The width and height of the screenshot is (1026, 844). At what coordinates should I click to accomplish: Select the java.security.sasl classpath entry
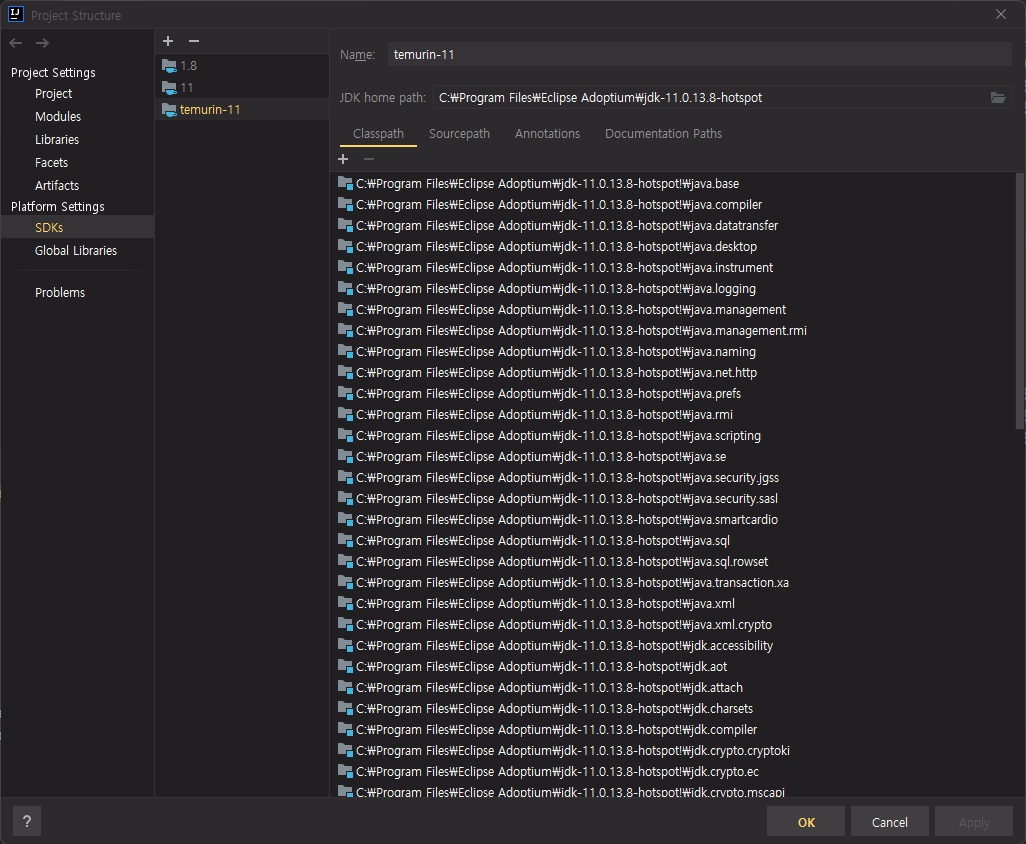coord(674,498)
